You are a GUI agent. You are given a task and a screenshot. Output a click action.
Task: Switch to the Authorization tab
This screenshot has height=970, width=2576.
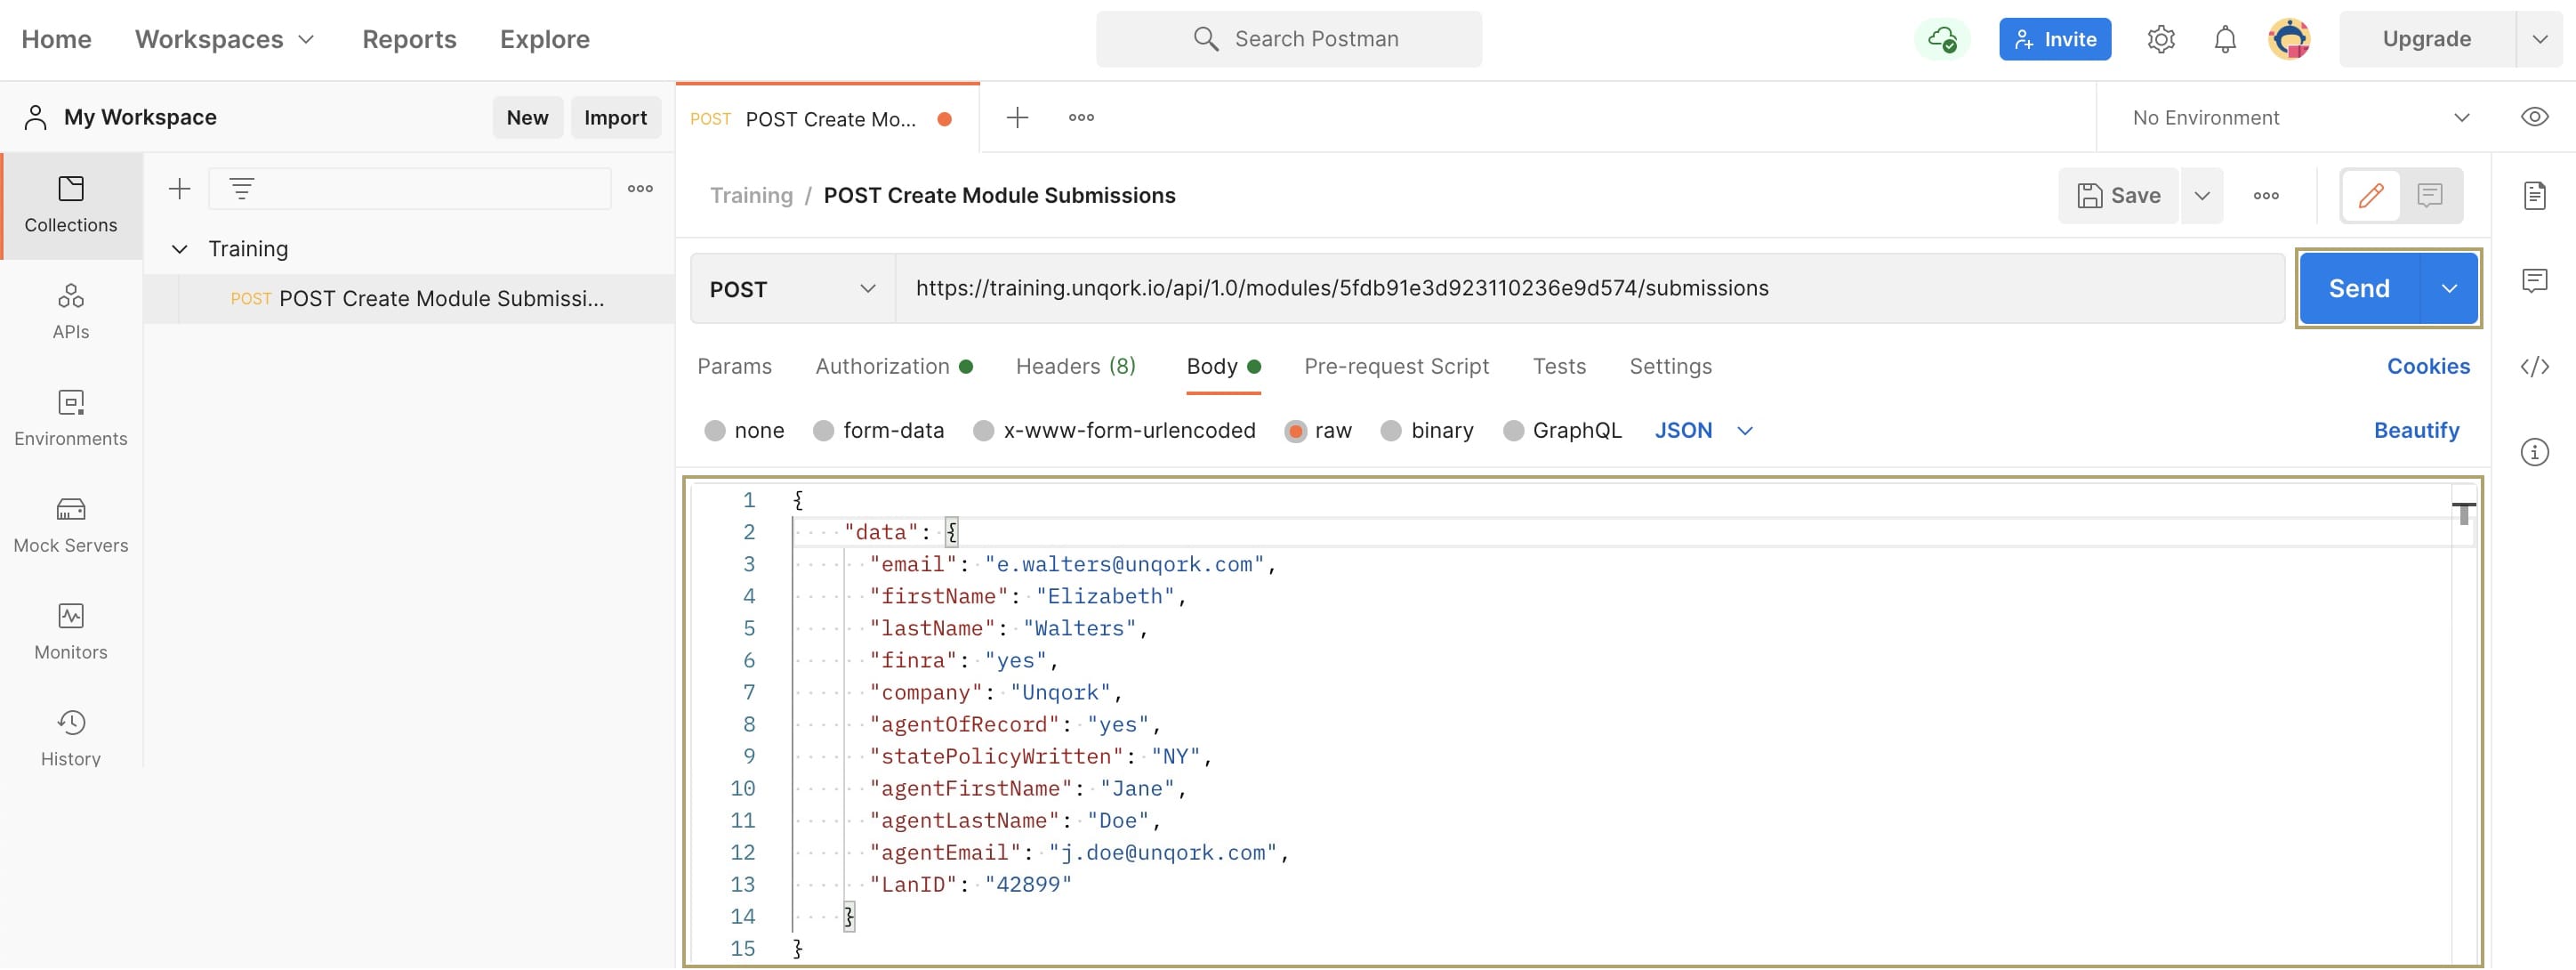pos(894,366)
